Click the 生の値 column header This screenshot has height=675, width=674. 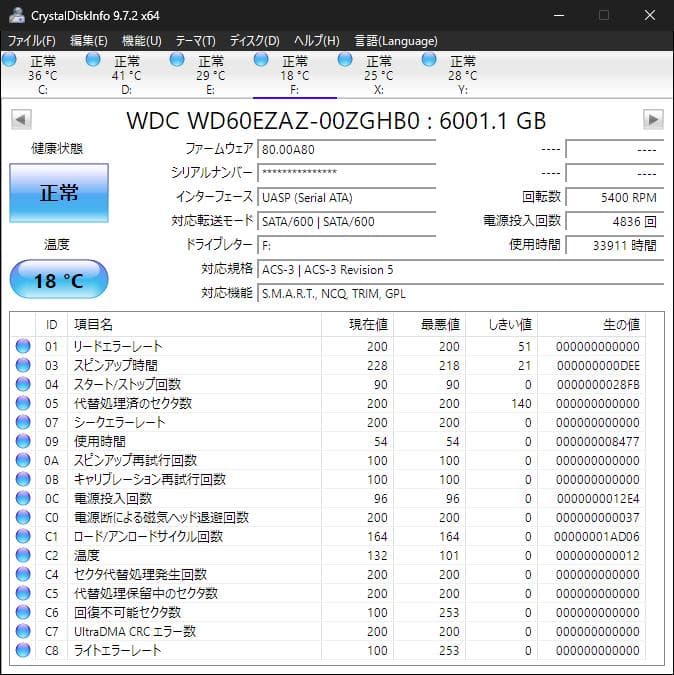point(591,325)
